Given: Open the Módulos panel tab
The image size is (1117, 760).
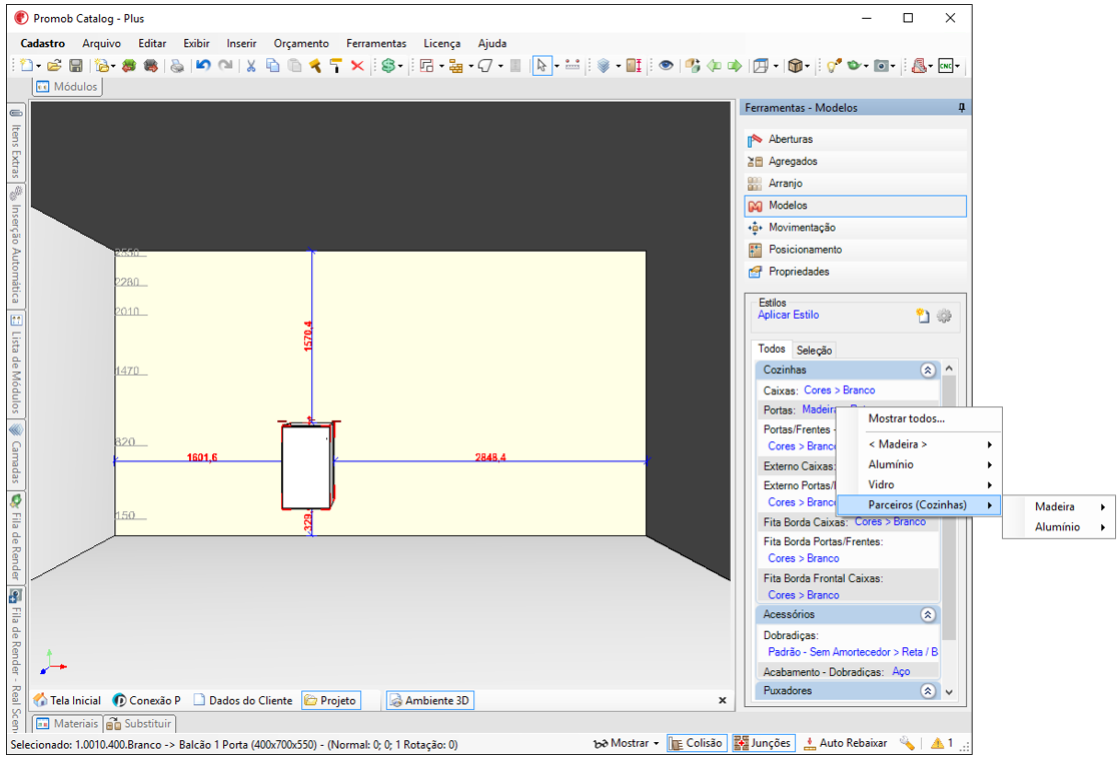Looking at the screenshot, I should (67, 87).
